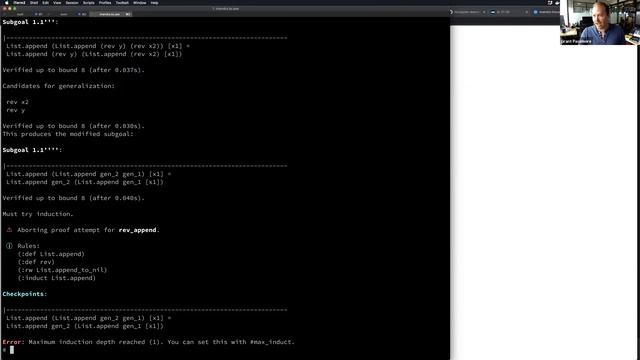
Task: Open the View menu
Action: [x=57, y=2]
